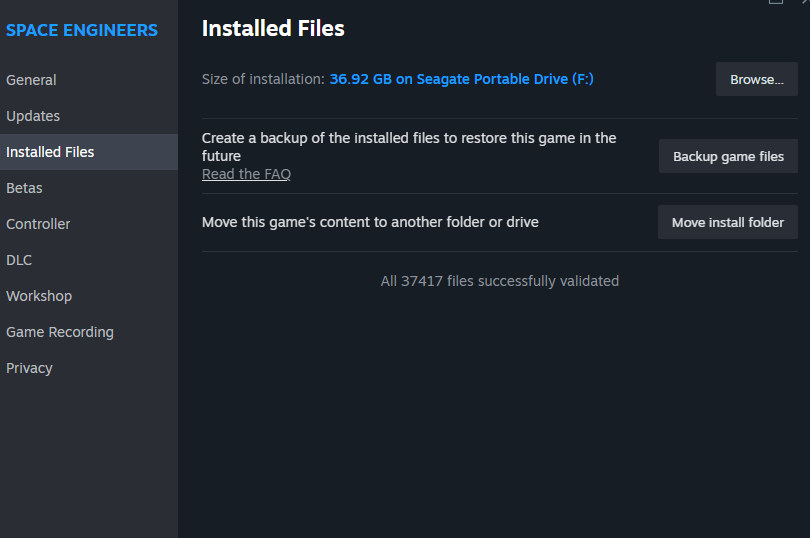The image size is (810, 538).
Task: Select the Installed Files tab
Action: [x=50, y=152]
